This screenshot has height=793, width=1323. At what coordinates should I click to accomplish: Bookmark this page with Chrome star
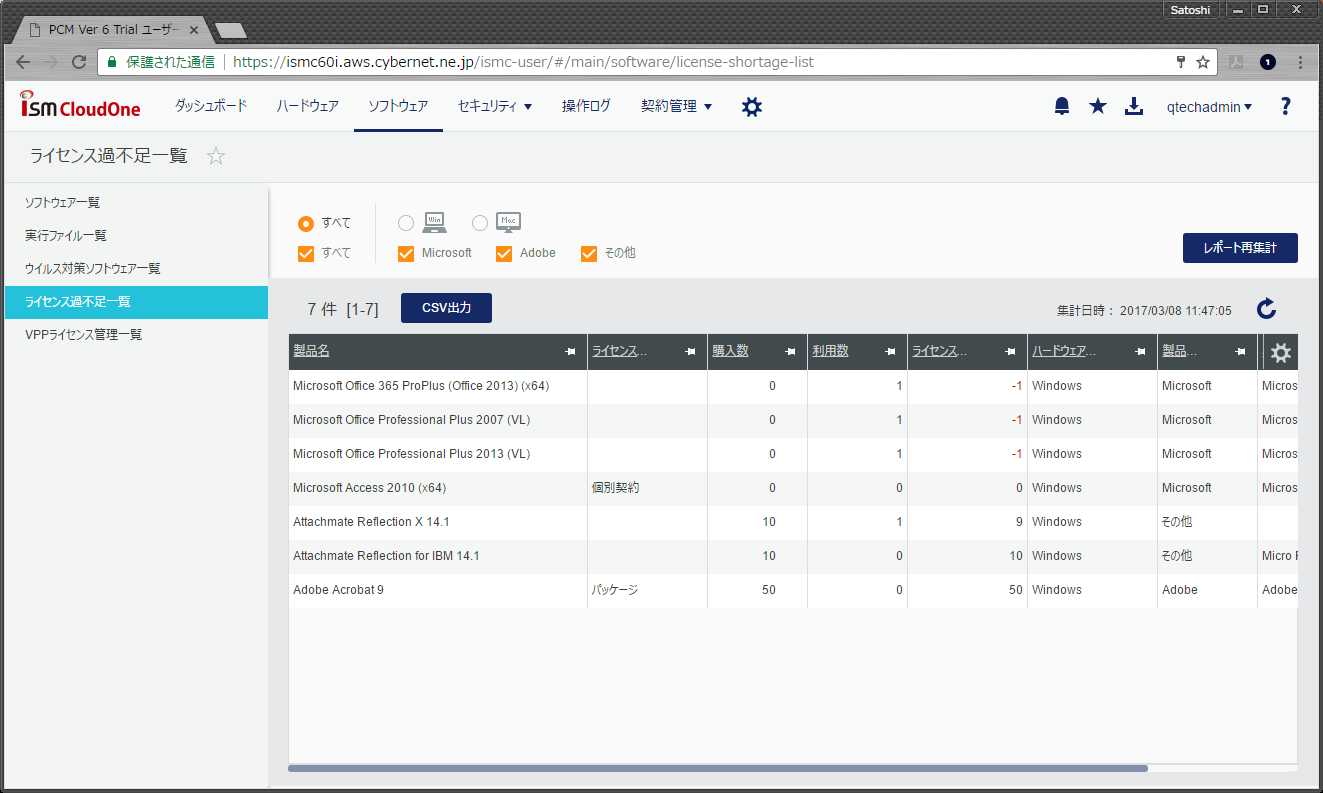(x=1203, y=62)
